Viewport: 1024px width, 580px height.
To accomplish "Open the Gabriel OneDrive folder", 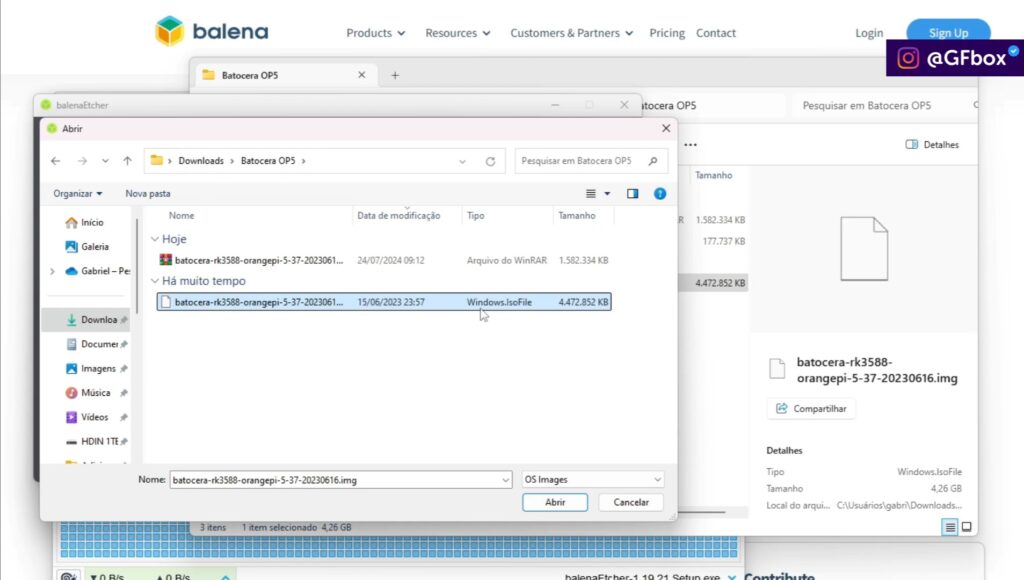I will click(98, 271).
